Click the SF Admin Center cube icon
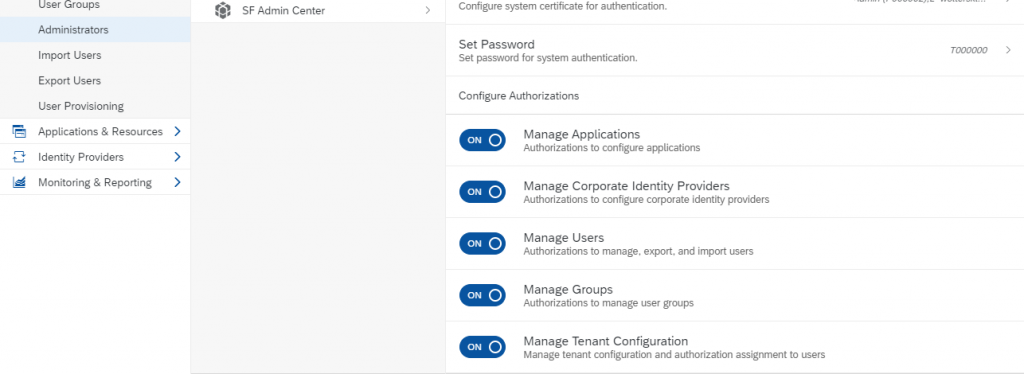Screen dimensions: 1024x374 point(223,10)
